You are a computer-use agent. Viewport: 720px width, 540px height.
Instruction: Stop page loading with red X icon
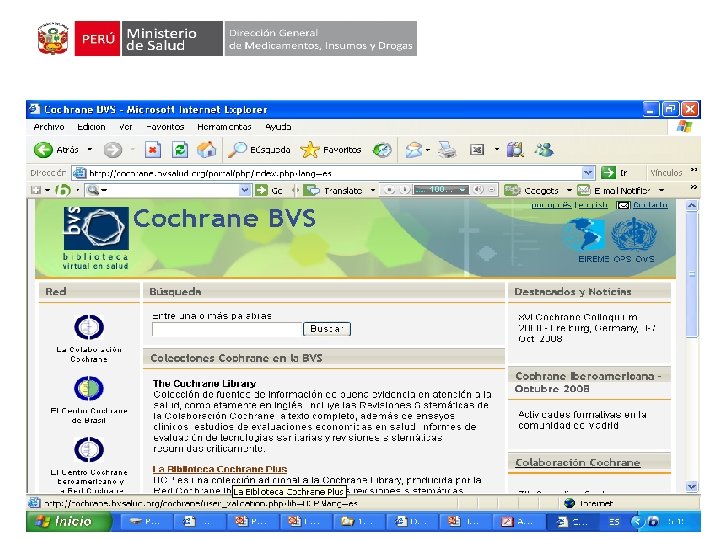click(x=153, y=150)
